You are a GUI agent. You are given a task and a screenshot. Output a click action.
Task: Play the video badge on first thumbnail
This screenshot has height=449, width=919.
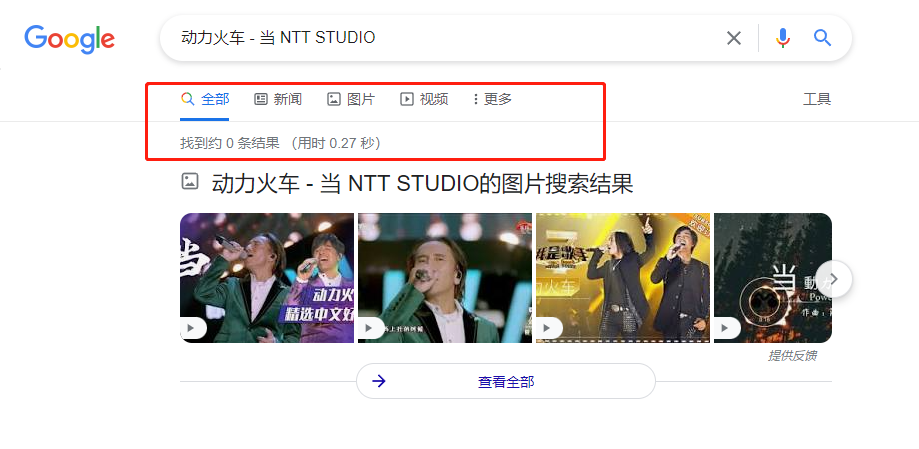tap(192, 328)
